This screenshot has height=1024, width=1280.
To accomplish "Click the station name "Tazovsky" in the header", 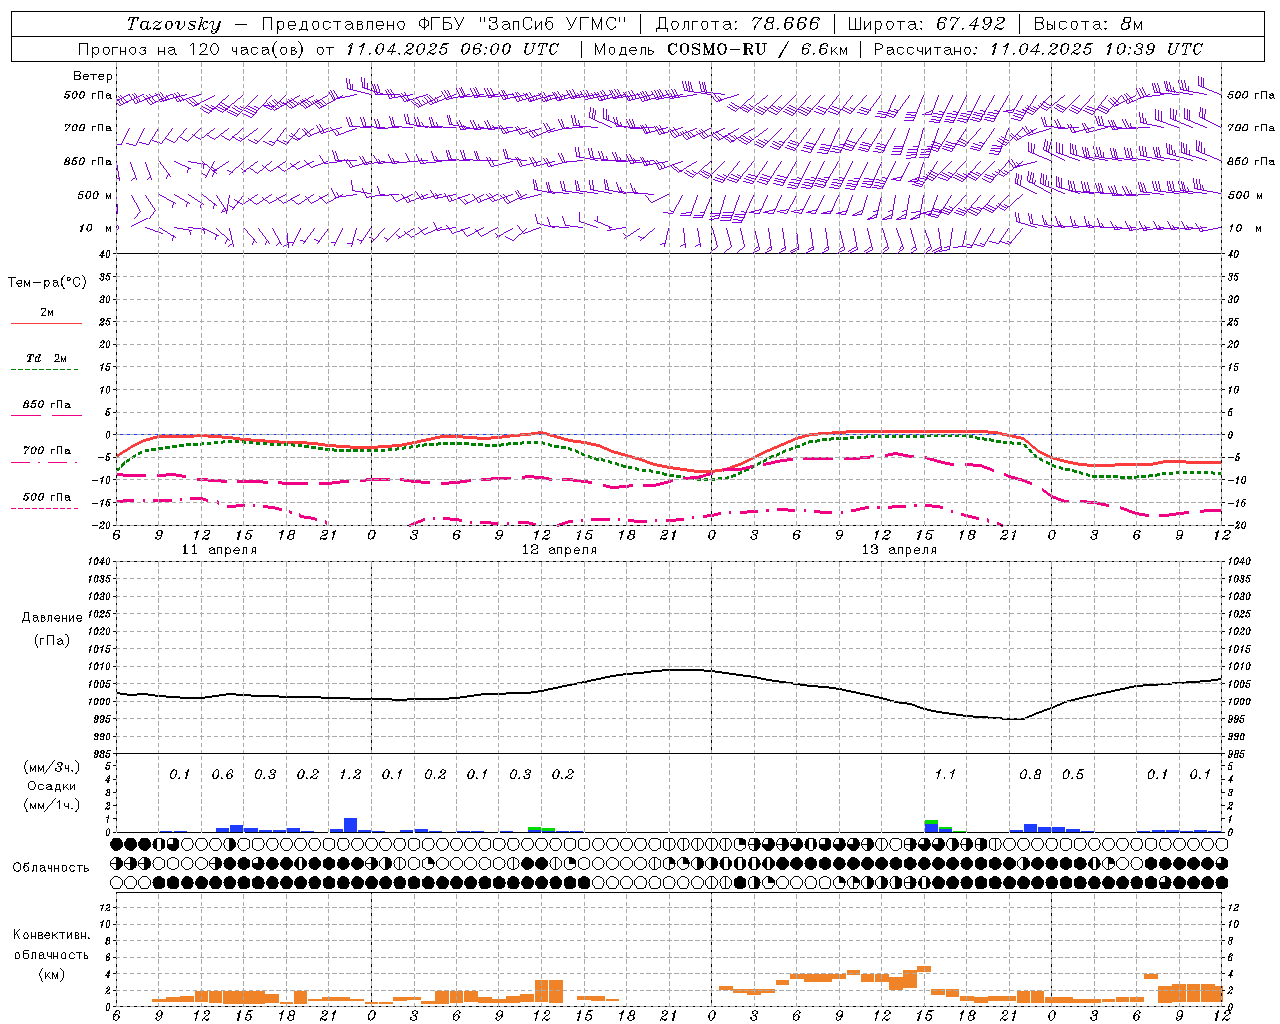I will pos(174,24).
